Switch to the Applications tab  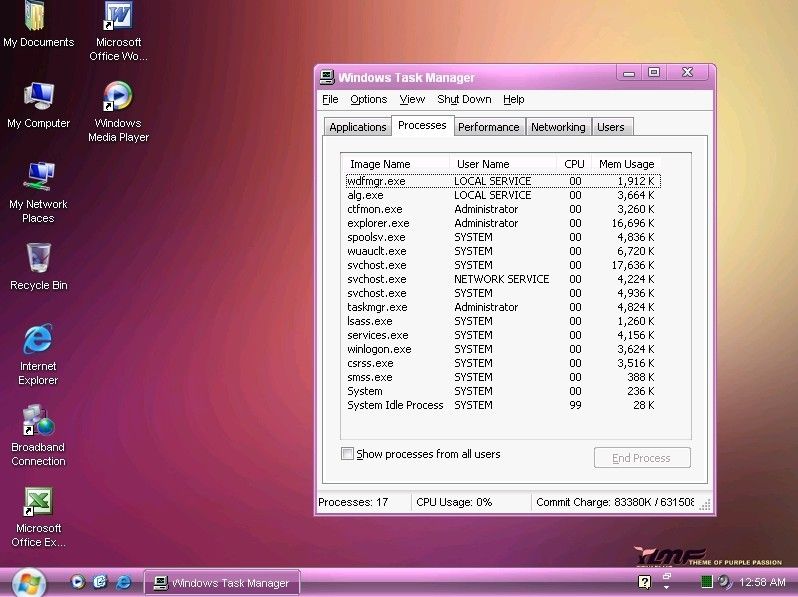tap(357, 127)
